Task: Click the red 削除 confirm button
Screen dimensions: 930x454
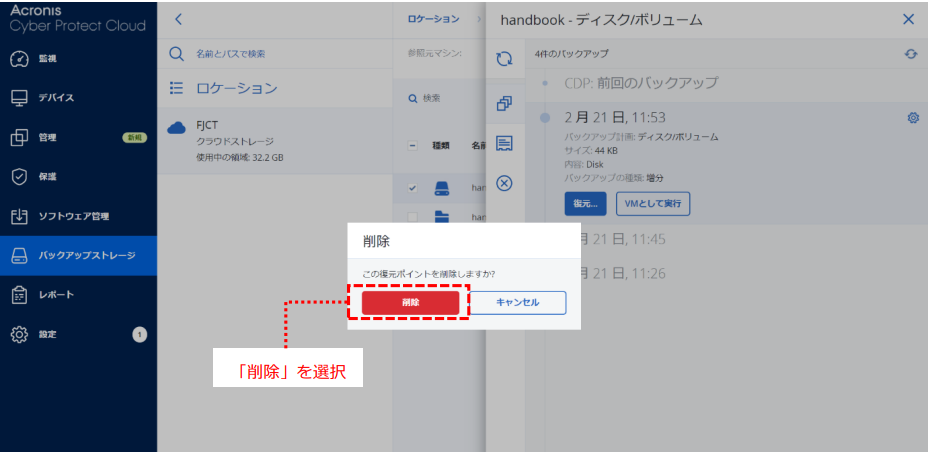Action: coord(410,302)
